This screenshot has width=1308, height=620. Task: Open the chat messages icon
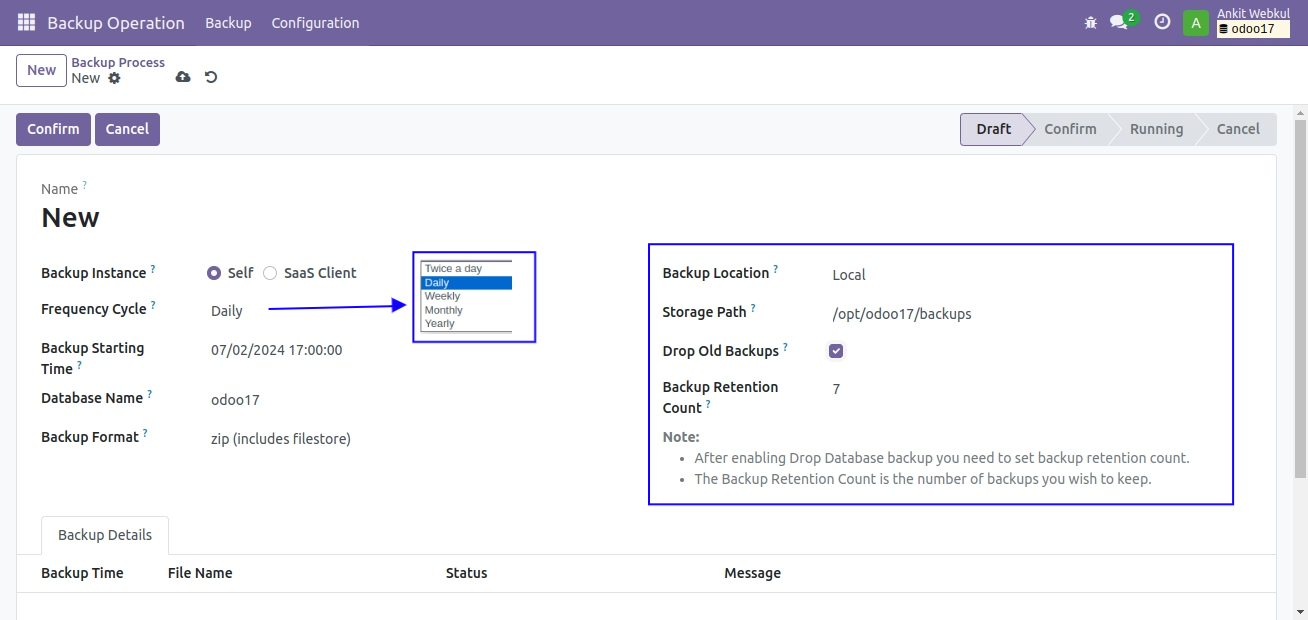tap(1119, 22)
